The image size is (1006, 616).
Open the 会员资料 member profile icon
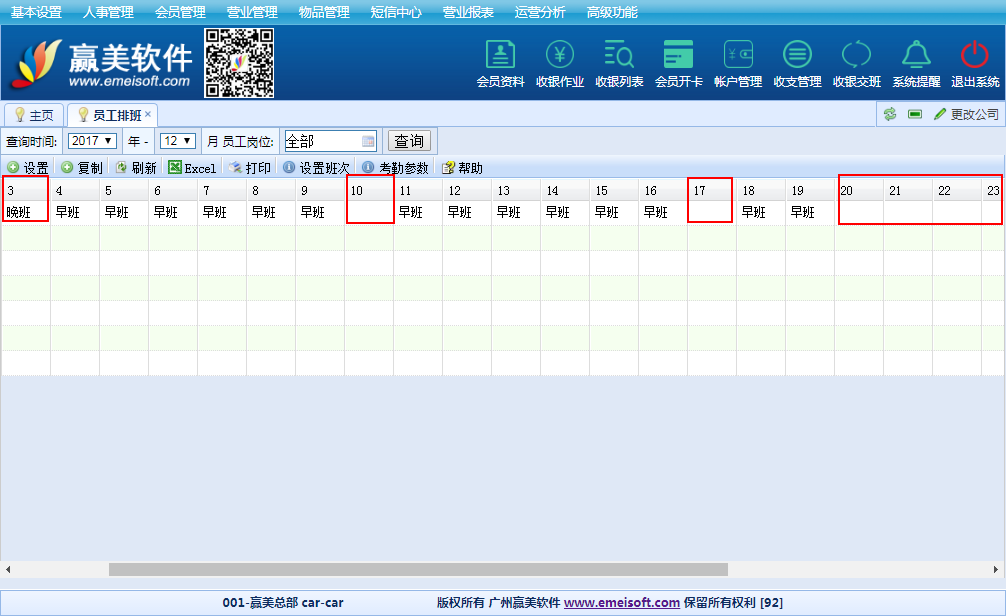(x=500, y=56)
